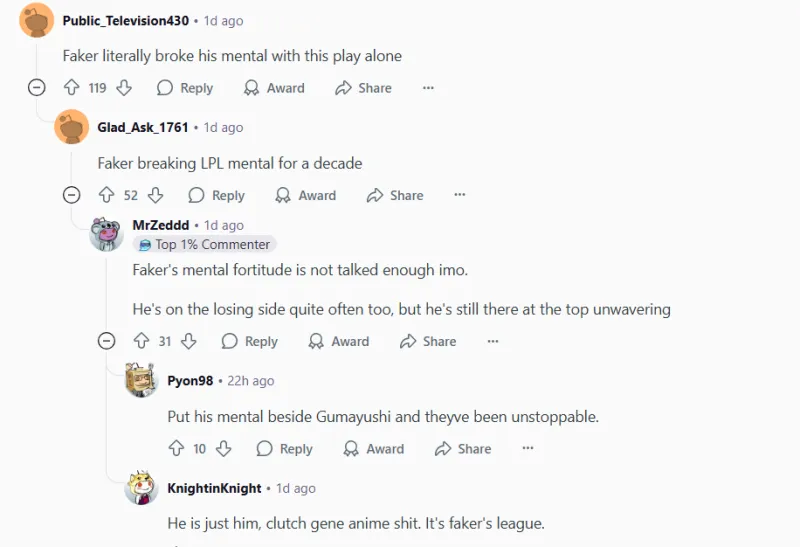This screenshot has width=800, height=547.
Task: Give Award to Public_Television430's comment
Action: coord(275,88)
